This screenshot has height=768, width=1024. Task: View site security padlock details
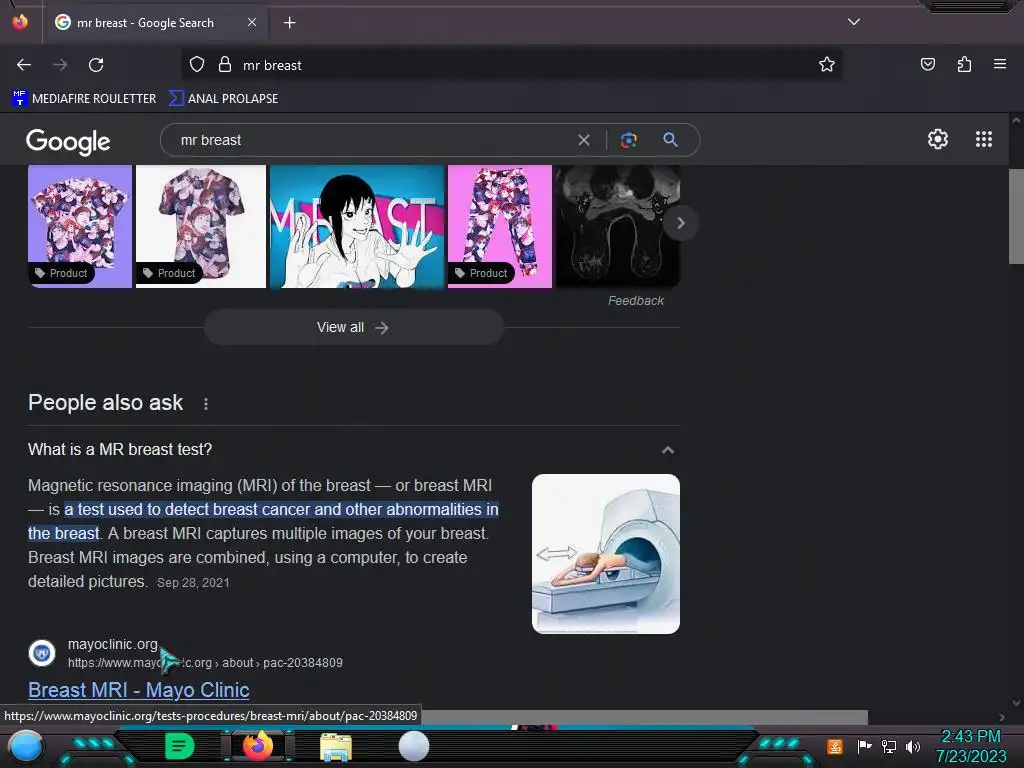click(225, 65)
